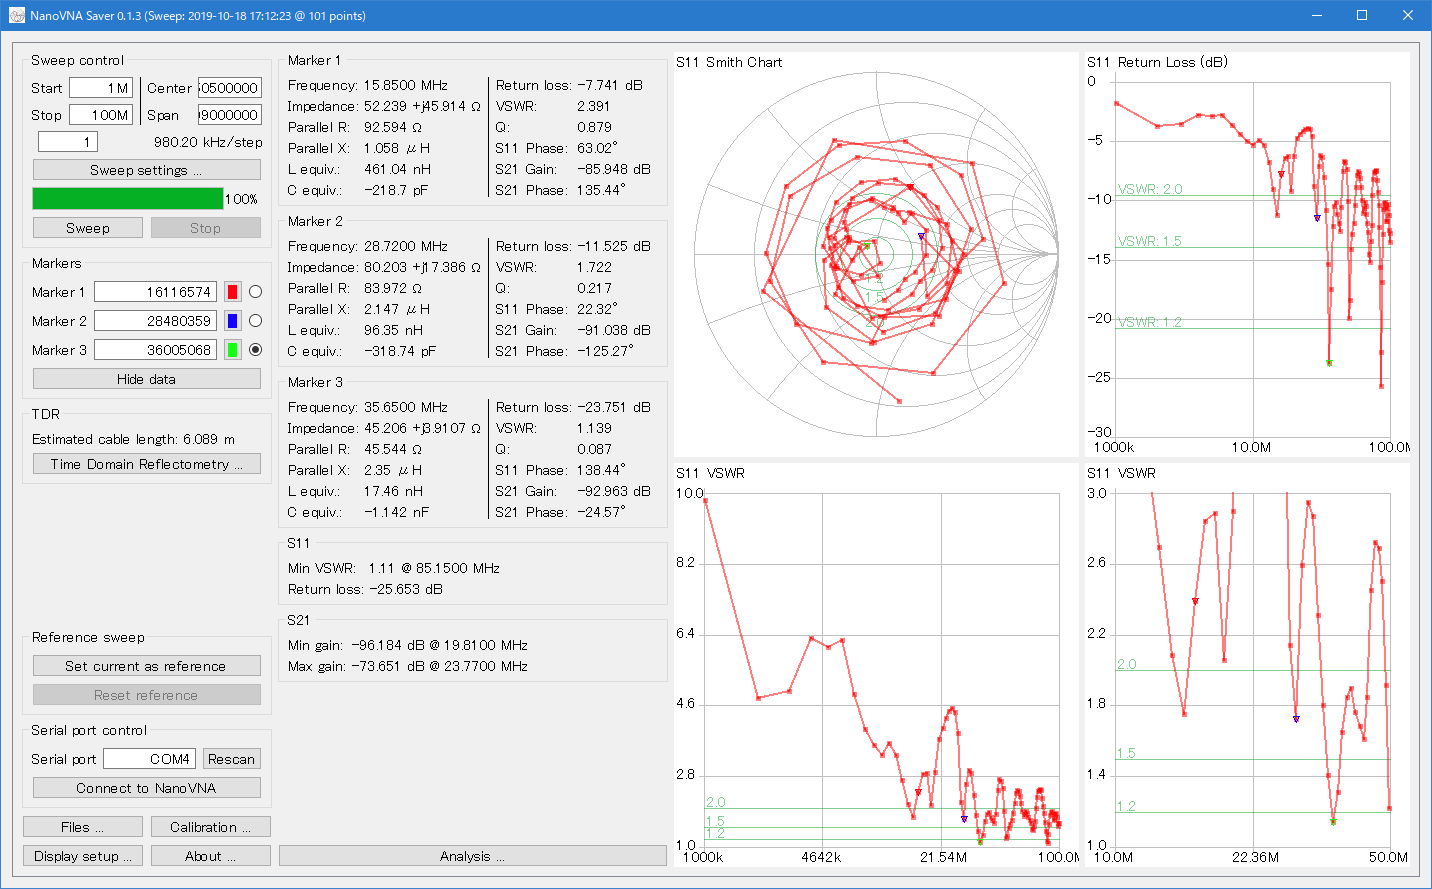Click the Marker 1 frequency input
The width and height of the screenshot is (1432, 889).
point(155,292)
